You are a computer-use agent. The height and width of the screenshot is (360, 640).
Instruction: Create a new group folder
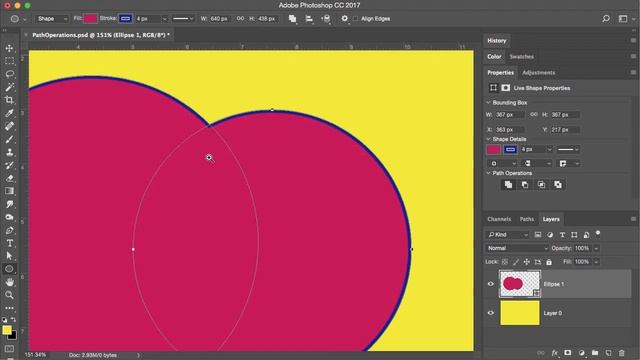(x=595, y=353)
